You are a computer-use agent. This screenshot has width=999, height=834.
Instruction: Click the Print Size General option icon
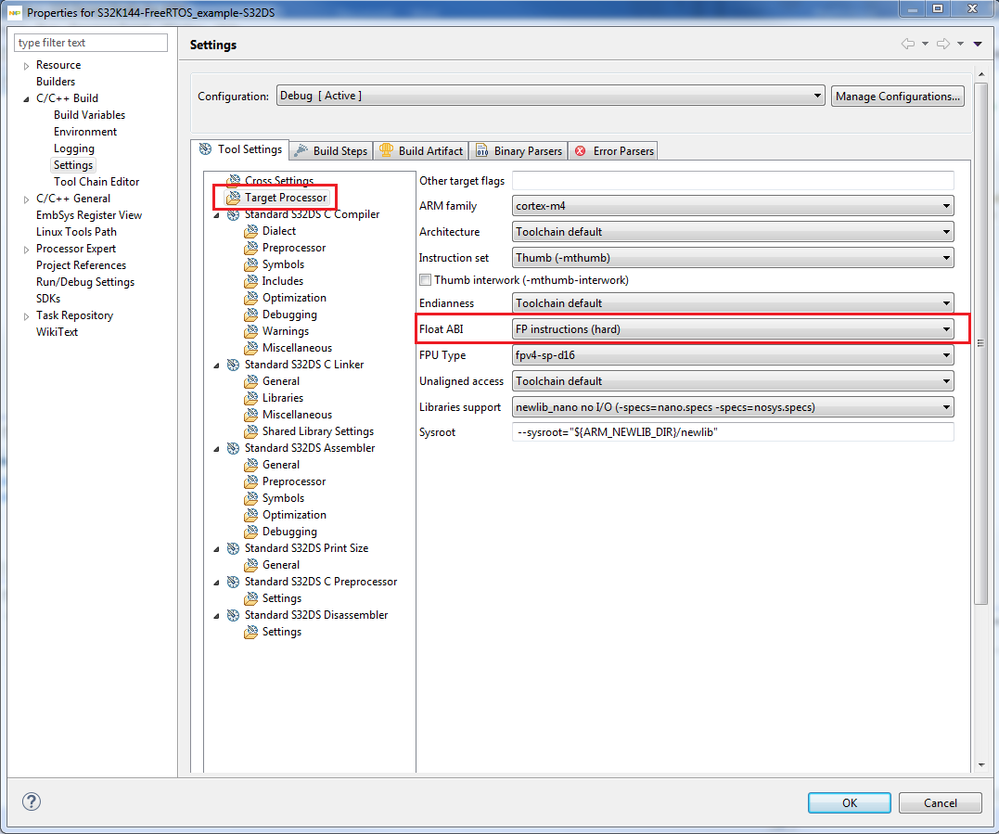tap(251, 564)
